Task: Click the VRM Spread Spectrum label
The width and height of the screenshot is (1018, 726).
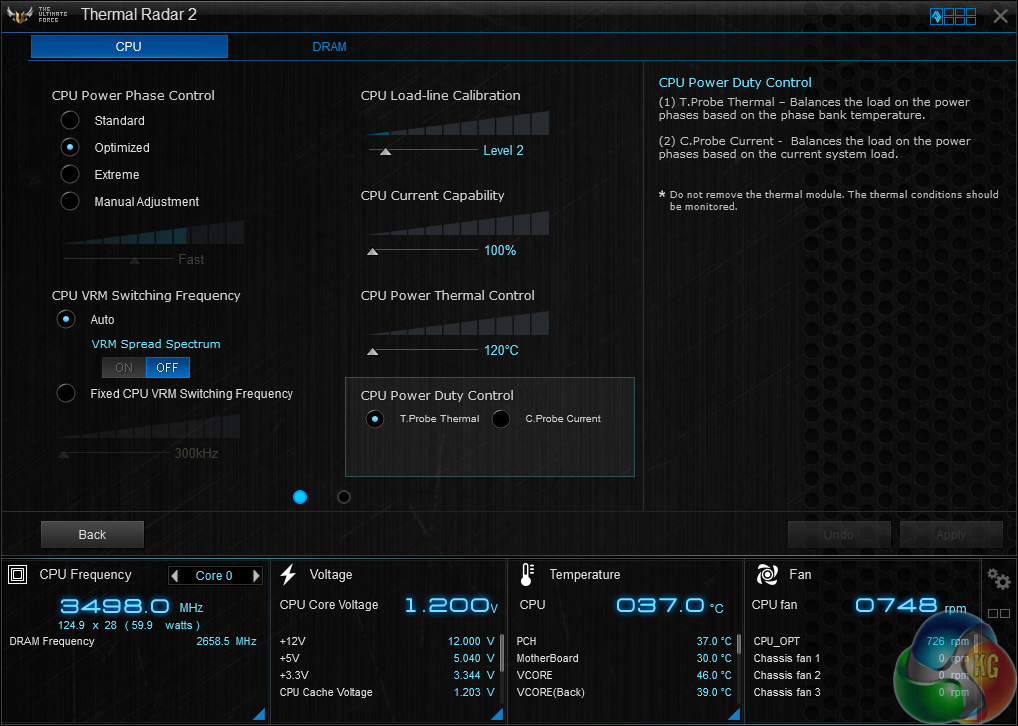Action: click(x=156, y=344)
